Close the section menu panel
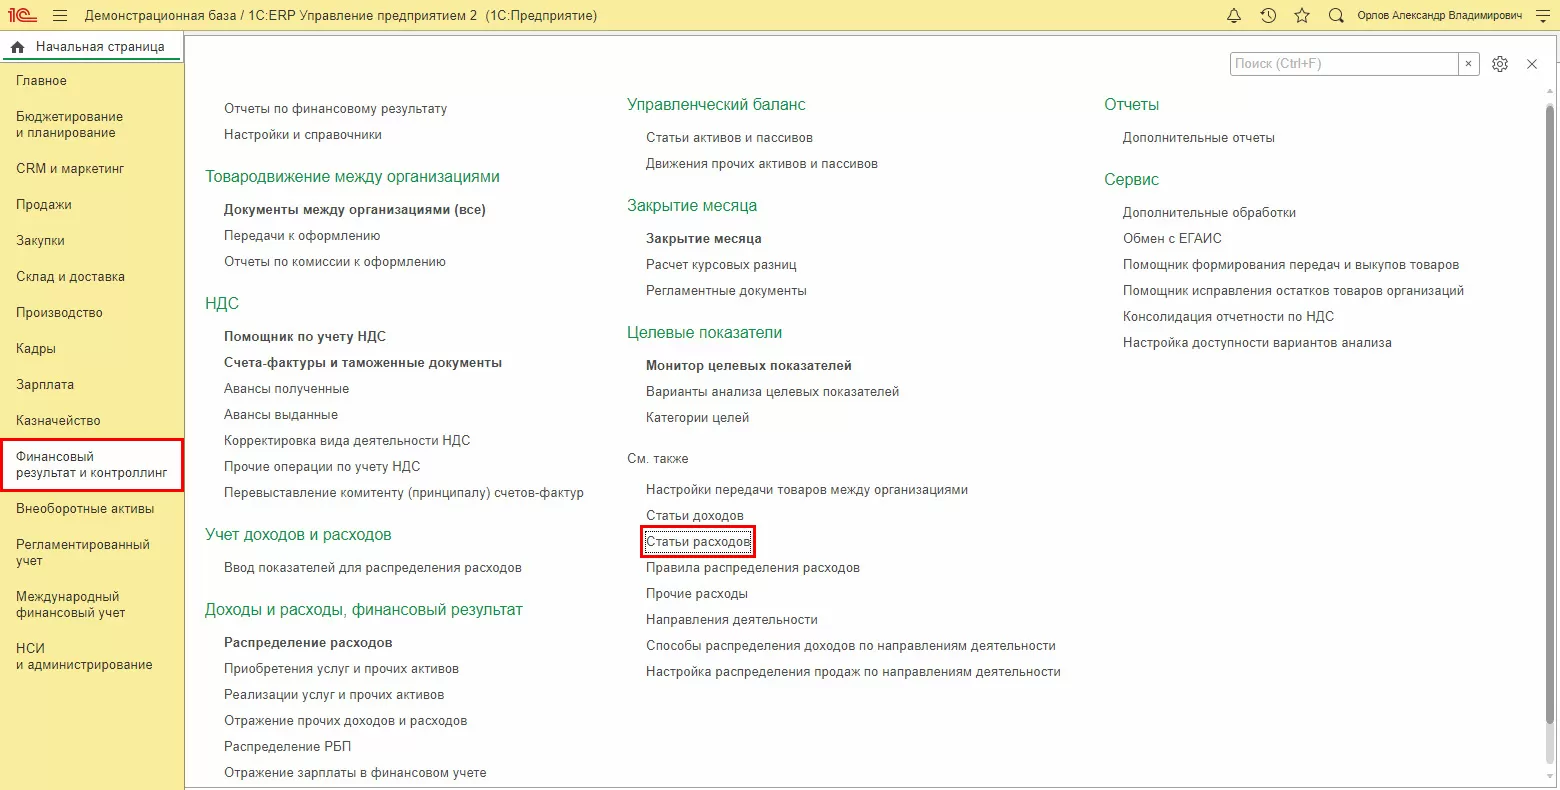The image size is (1560, 790). click(x=1532, y=64)
